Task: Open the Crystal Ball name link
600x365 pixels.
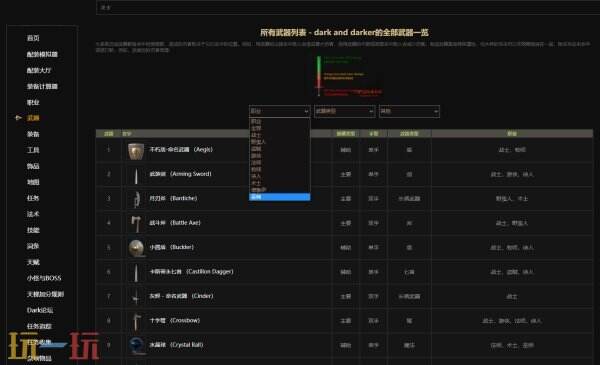Action: 176,345
